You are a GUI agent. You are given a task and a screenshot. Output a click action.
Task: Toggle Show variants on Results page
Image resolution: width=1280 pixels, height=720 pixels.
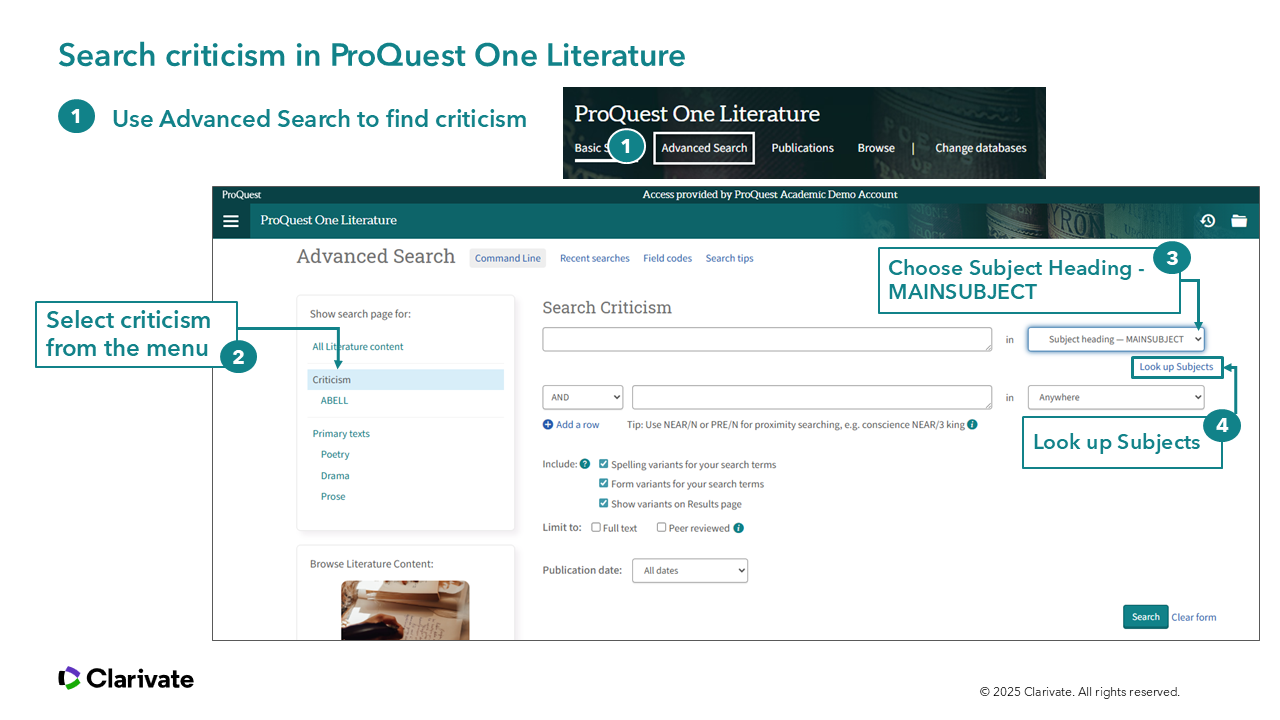603,503
